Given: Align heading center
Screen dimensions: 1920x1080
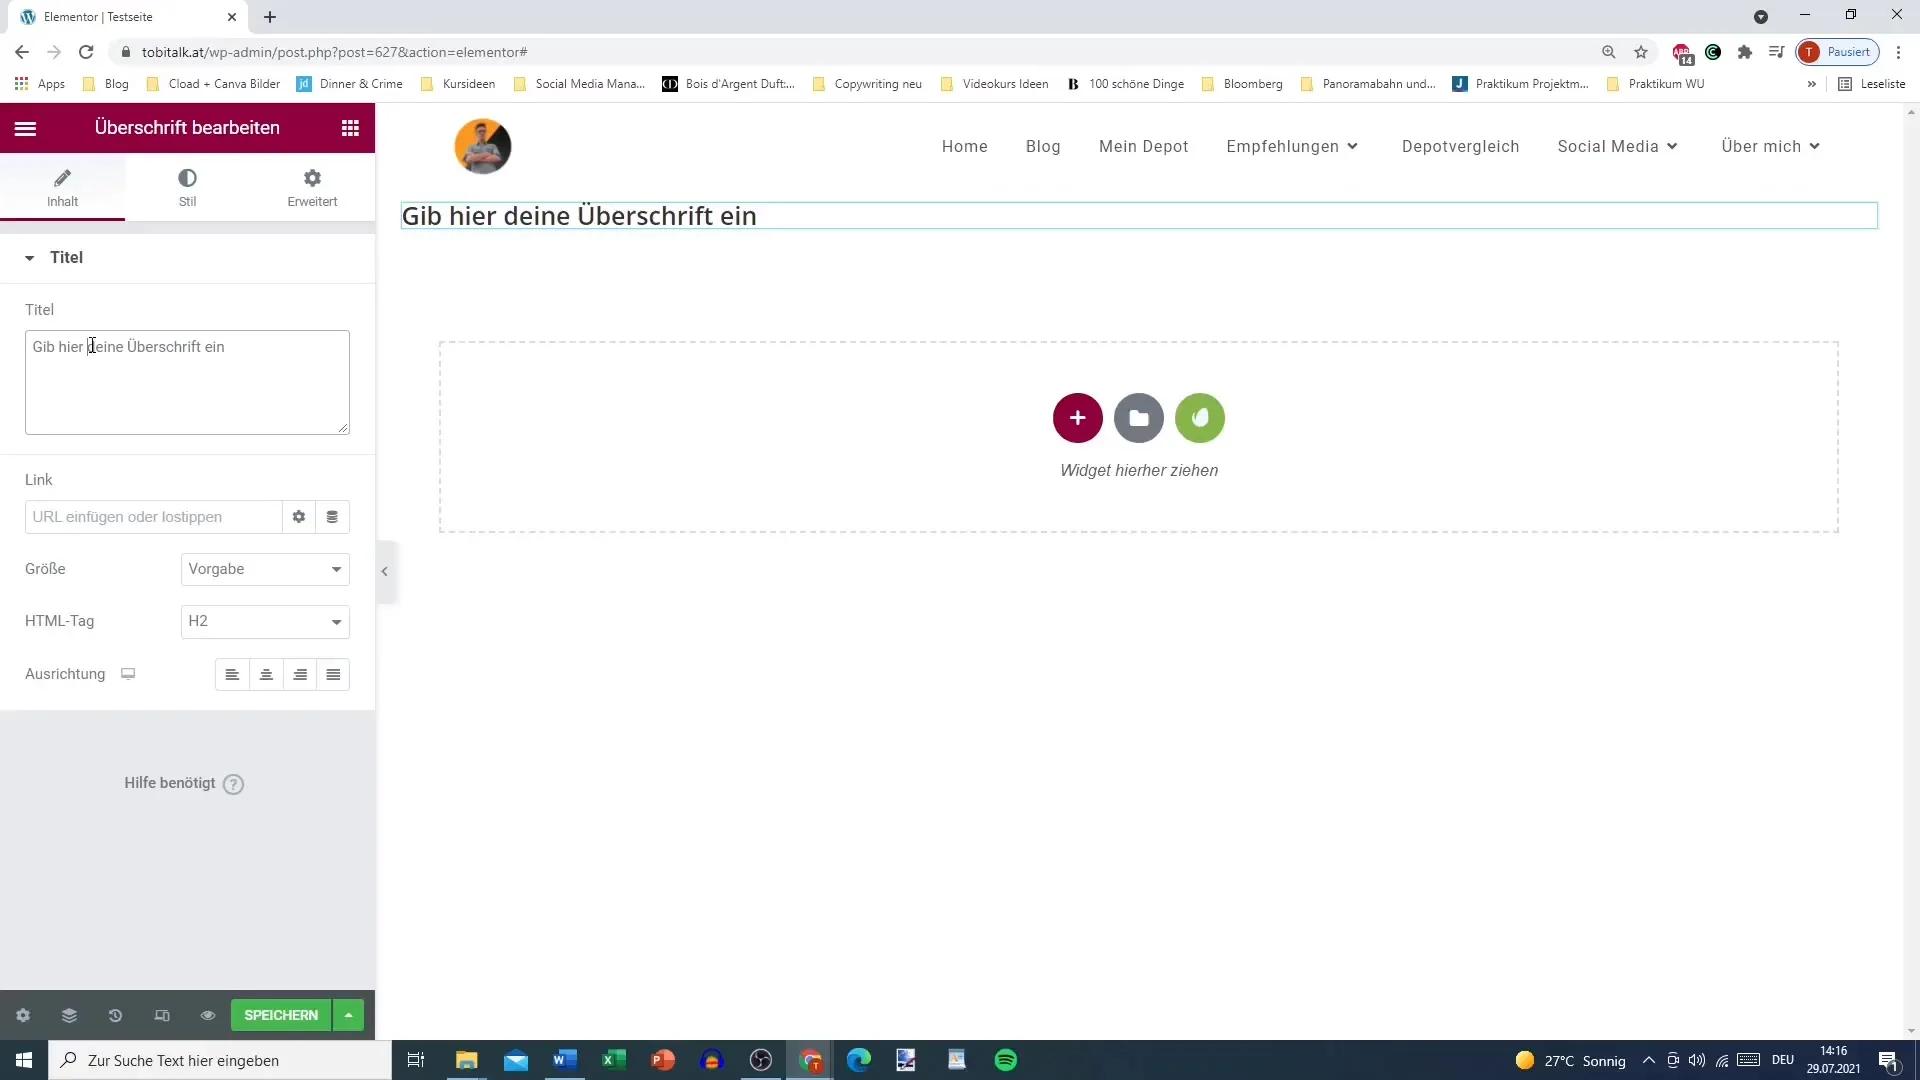Looking at the screenshot, I should coord(266,675).
